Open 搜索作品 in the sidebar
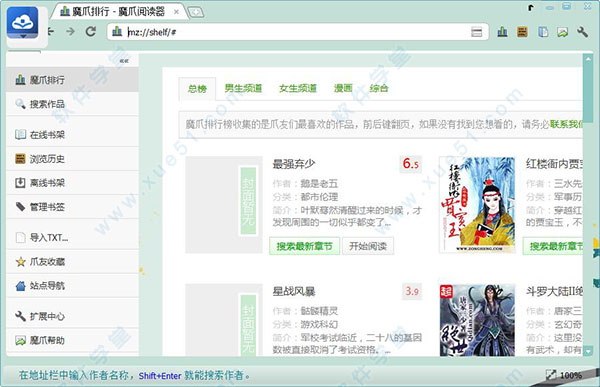The image size is (600, 387). click(72, 104)
